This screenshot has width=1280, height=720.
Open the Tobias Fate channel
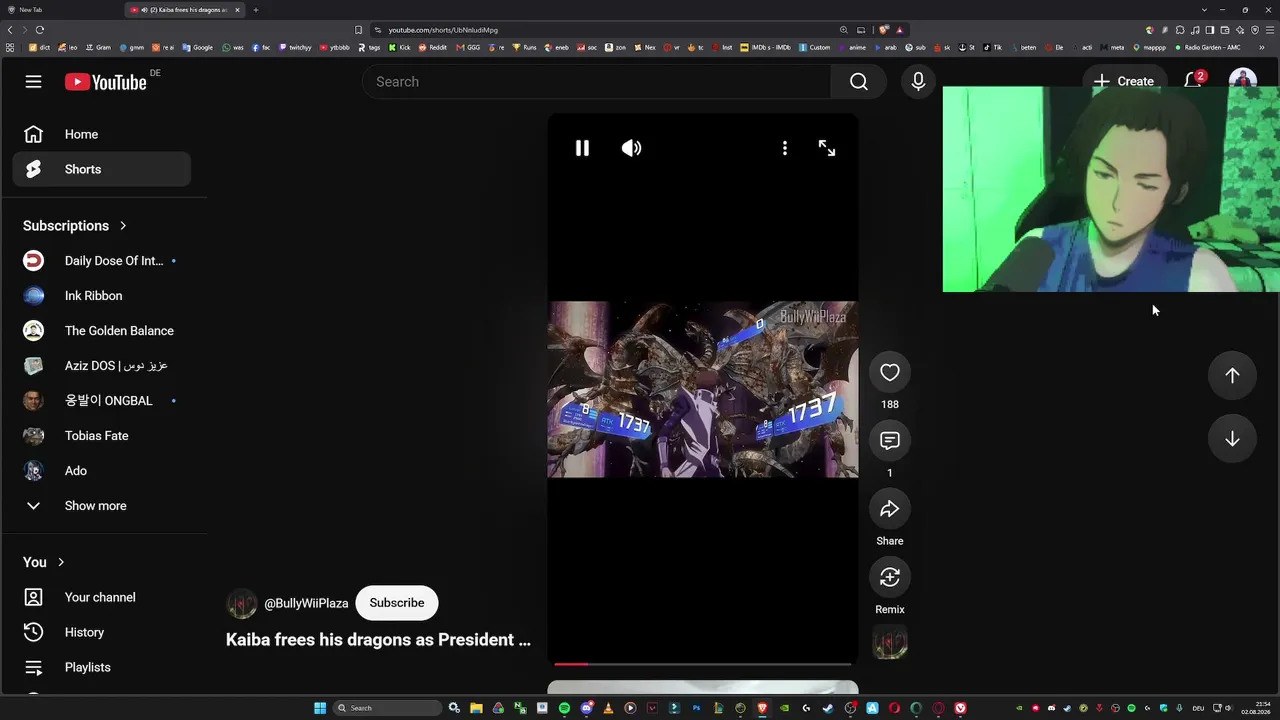(102, 436)
